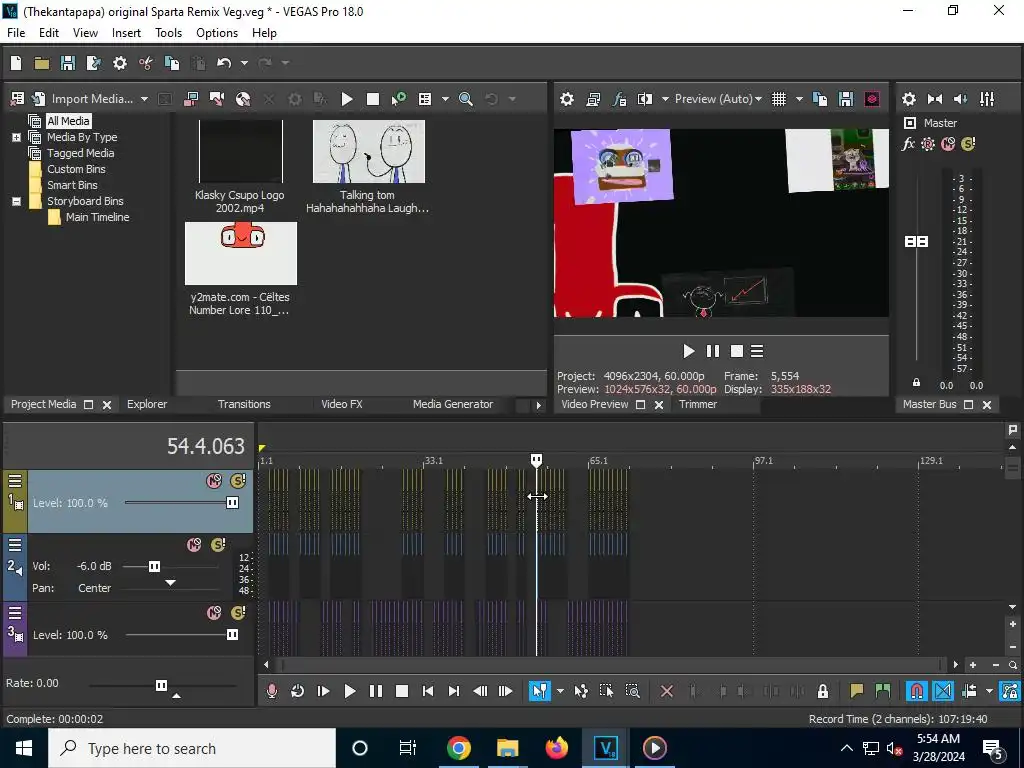Undo the last action with the undo arrow
This screenshot has width=1024, height=768.
tap(224, 63)
